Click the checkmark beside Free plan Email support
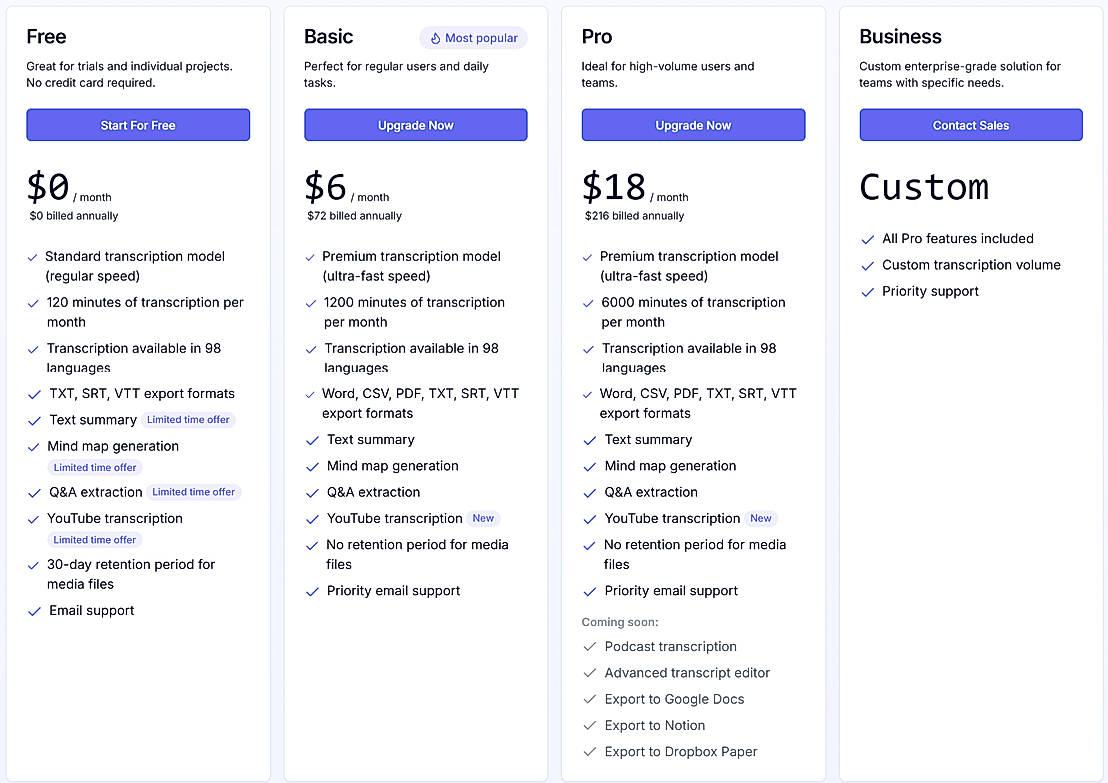1108x783 pixels. click(x=34, y=611)
